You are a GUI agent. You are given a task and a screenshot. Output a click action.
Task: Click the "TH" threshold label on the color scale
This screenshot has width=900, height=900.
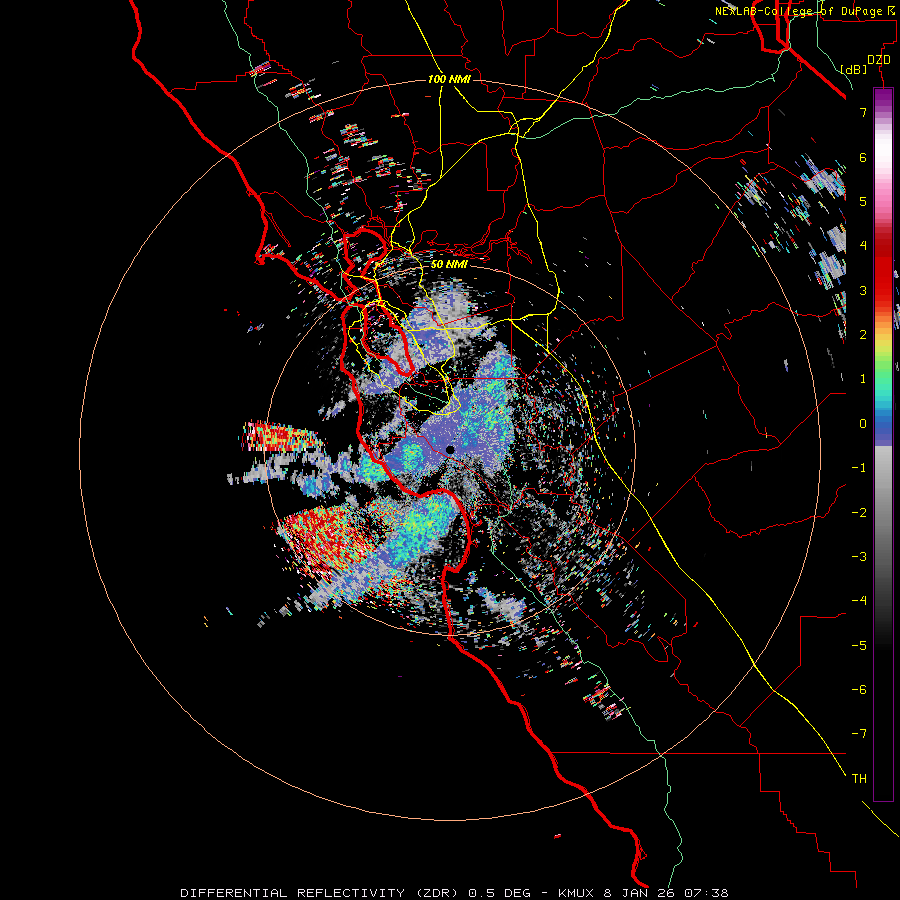click(x=859, y=779)
